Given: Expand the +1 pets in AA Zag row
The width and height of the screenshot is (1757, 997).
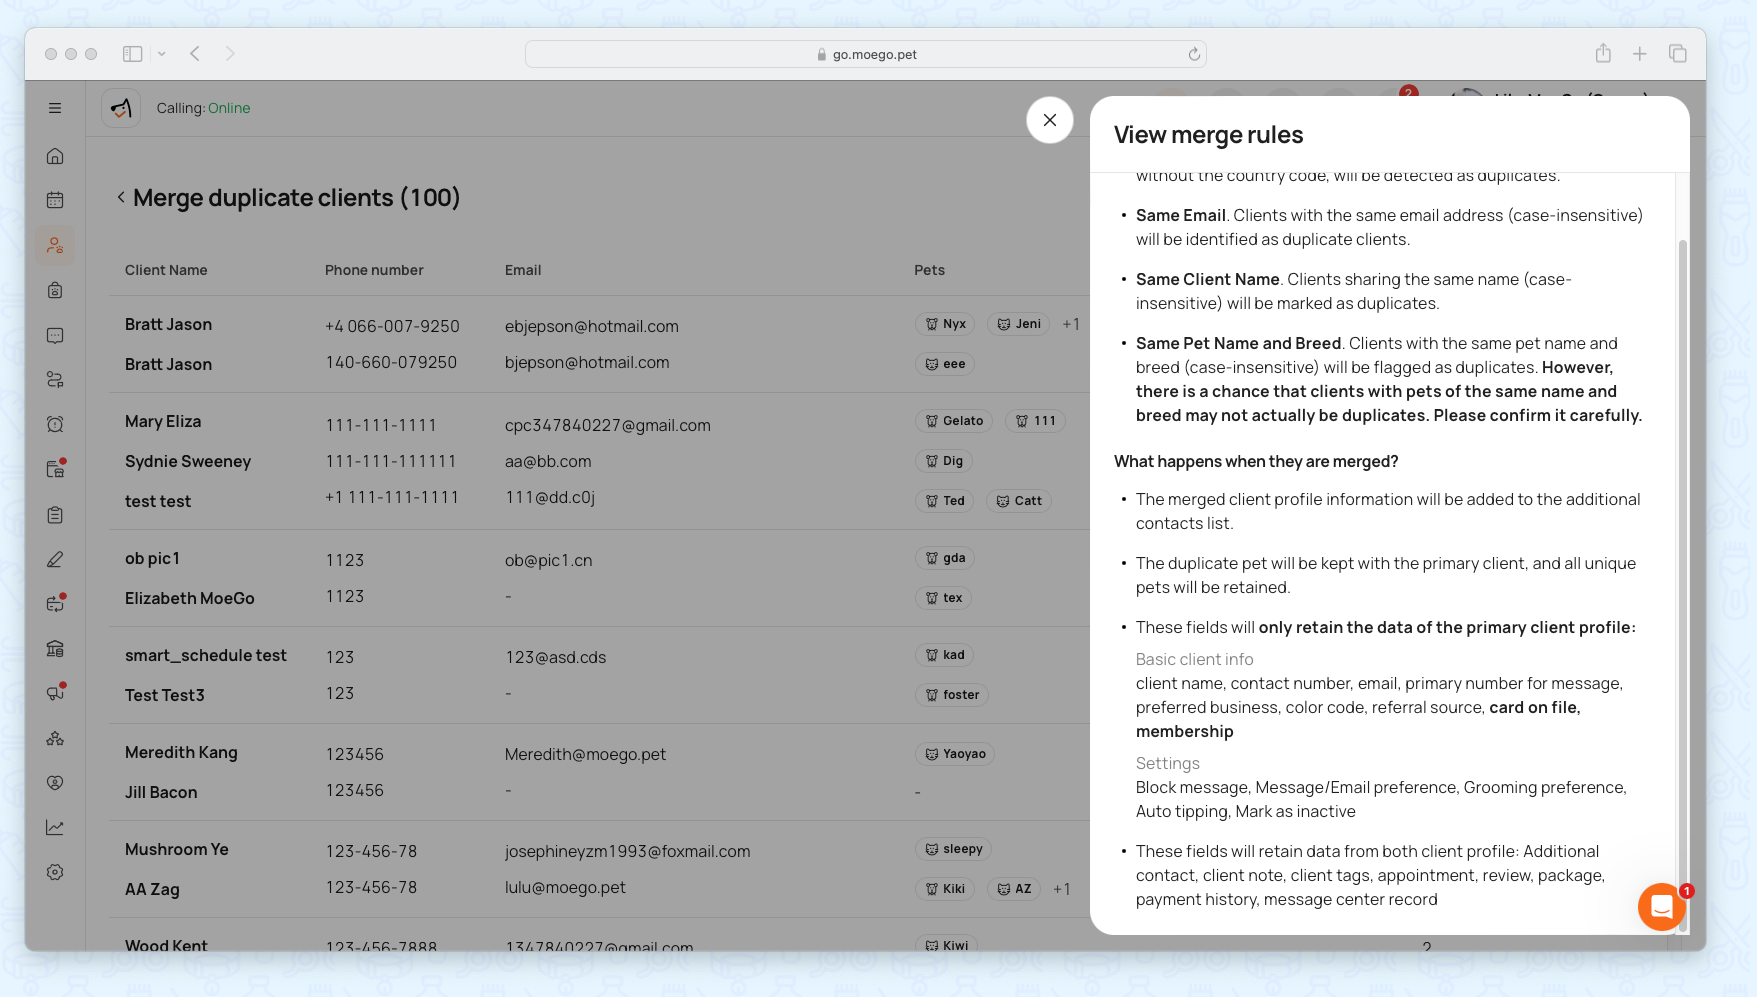Looking at the screenshot, I should [1061, 889].
